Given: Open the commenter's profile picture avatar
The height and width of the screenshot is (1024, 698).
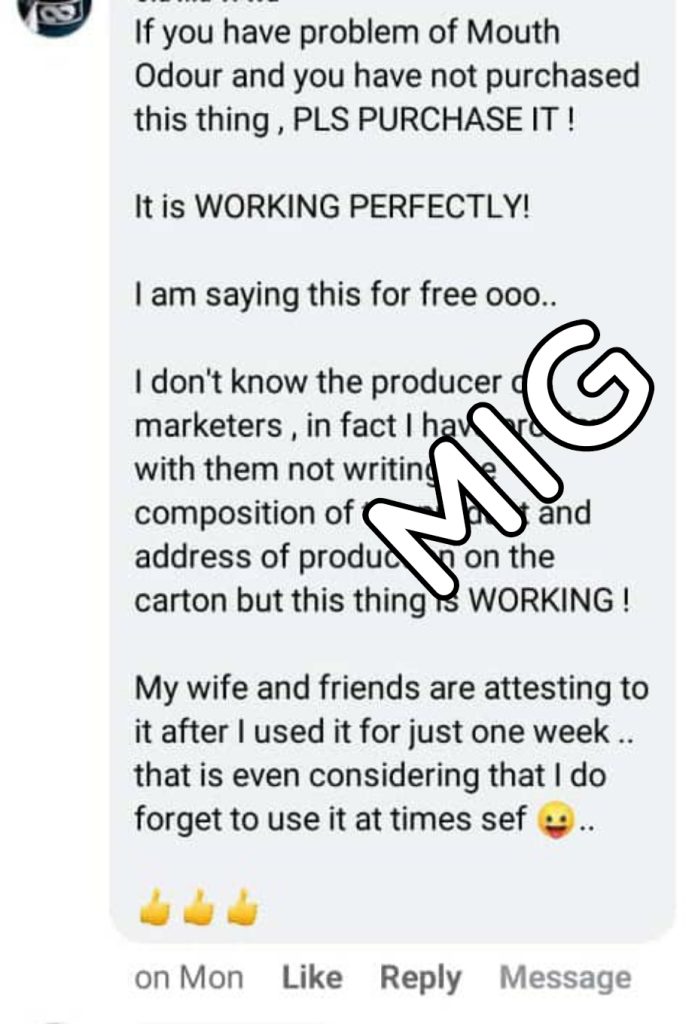Looking at the screenshot, I should pyautogui.click(x=55, y=12).
